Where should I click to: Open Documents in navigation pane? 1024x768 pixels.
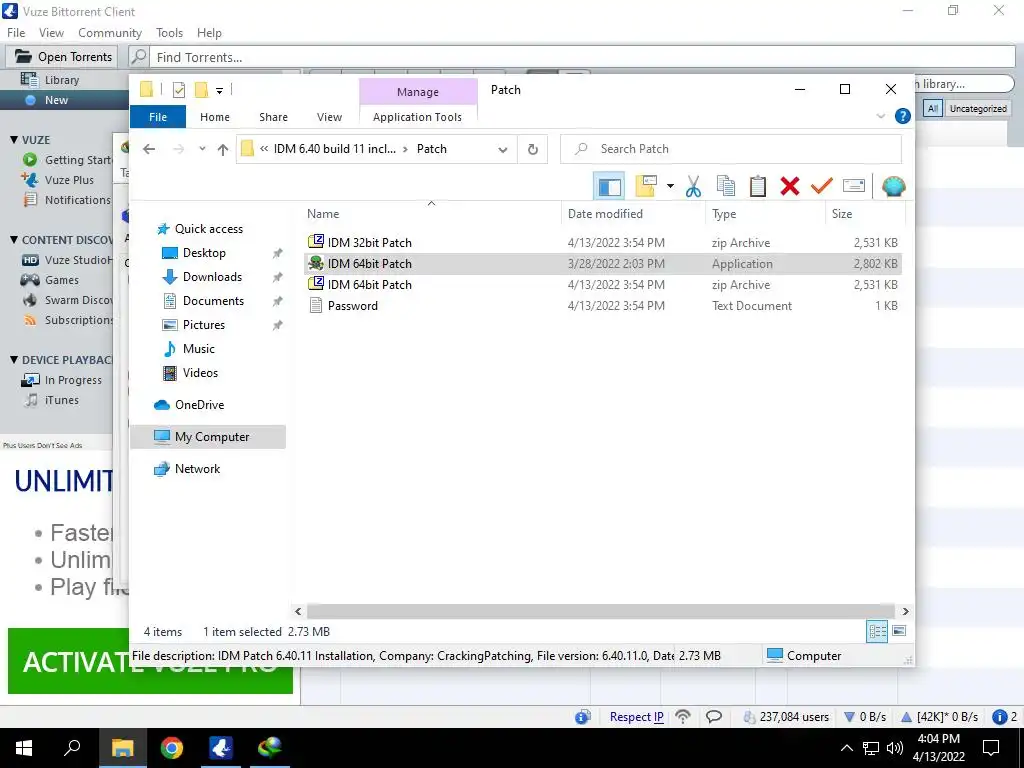click(x=213, y=300)
